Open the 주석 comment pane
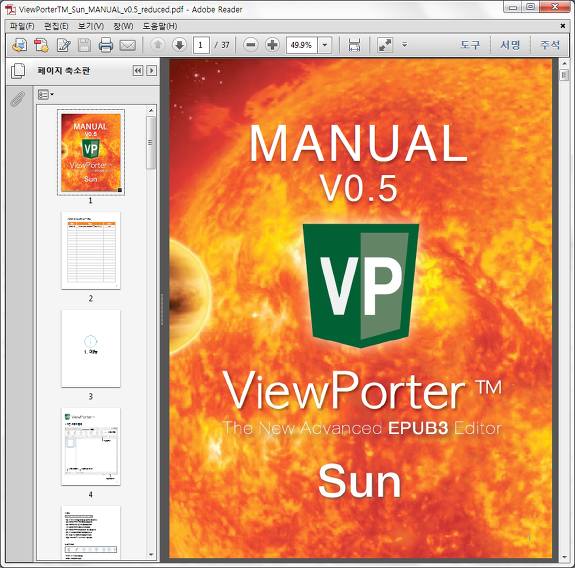The width and height of the screenshot is (575, 568). pyautogui.click(x=550, y=45)
